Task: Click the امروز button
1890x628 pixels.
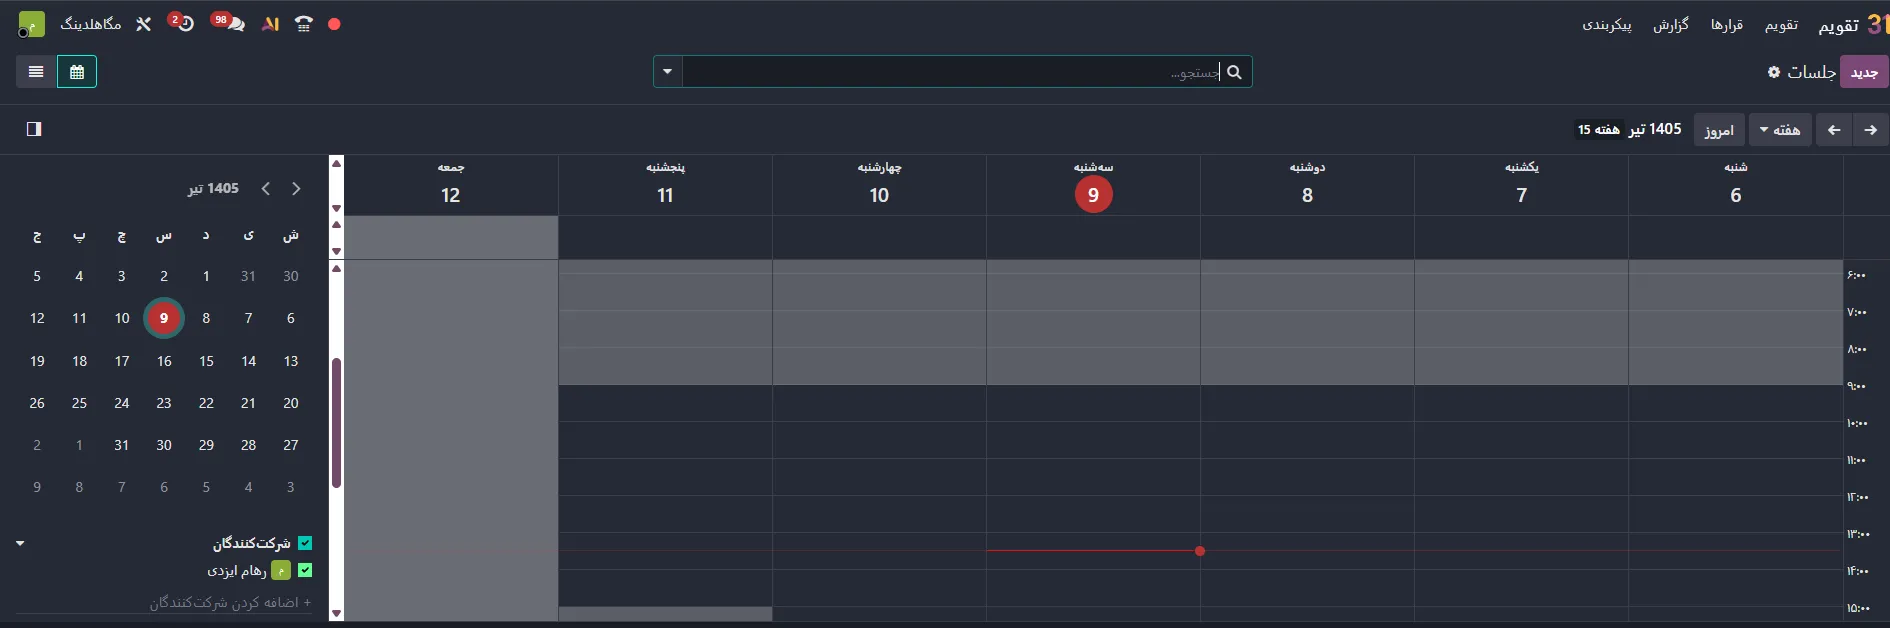Action: (x=1719, y=130)
